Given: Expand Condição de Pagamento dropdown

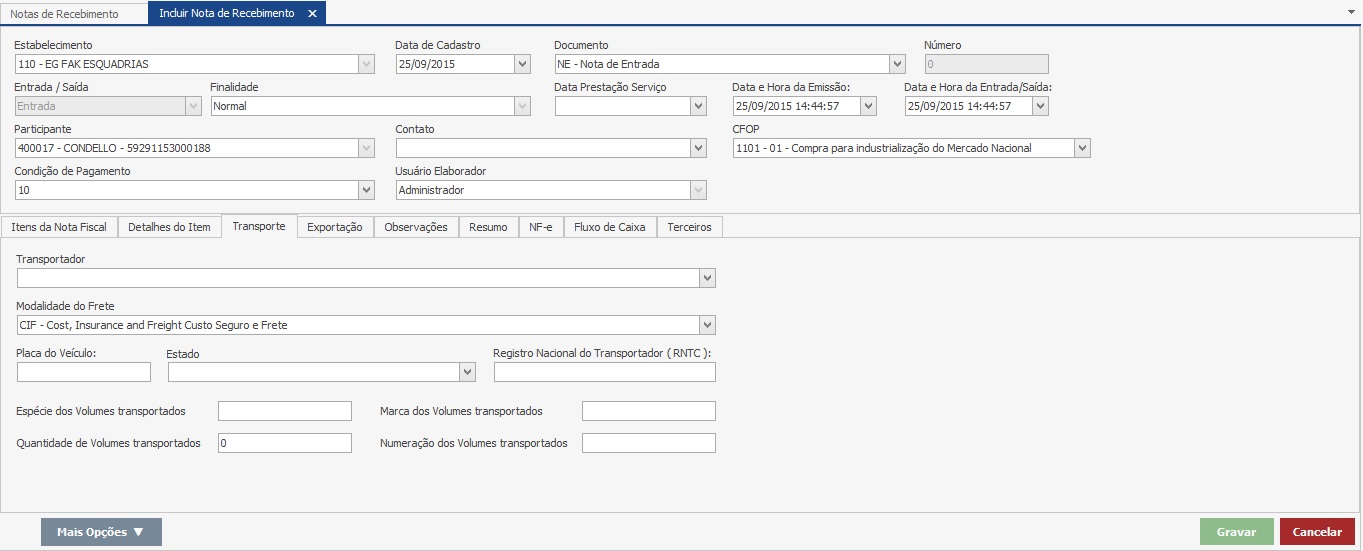Looking at the screenshot, I should [366, 190].
